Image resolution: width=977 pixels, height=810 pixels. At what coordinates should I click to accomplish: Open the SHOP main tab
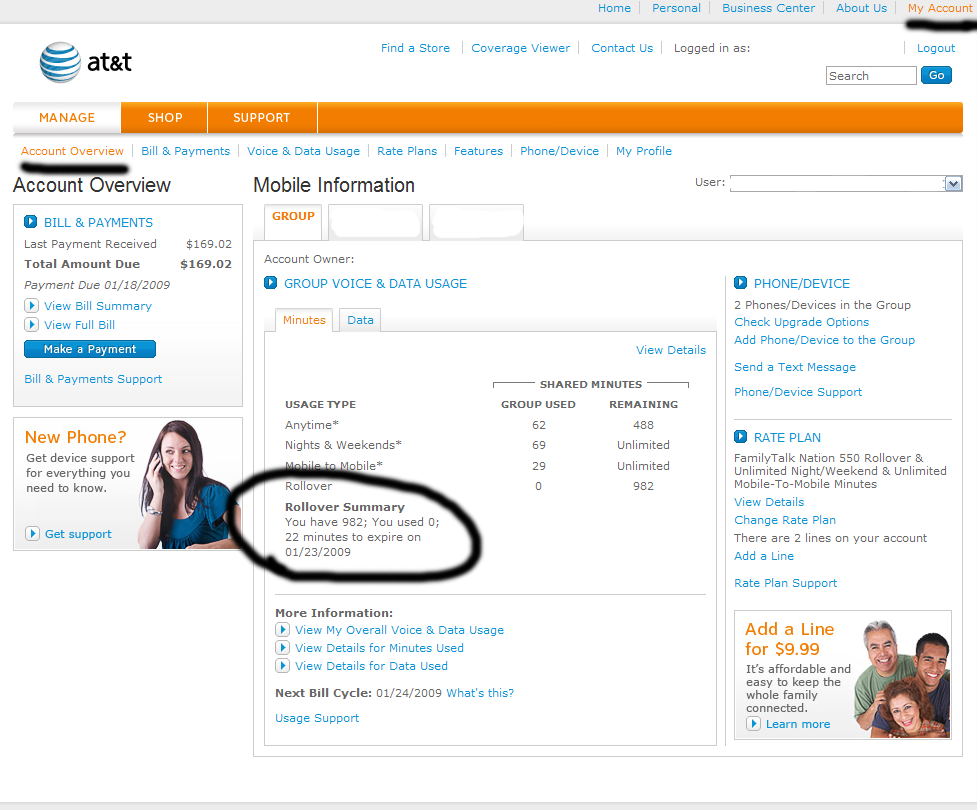click(x=164, y=118)
